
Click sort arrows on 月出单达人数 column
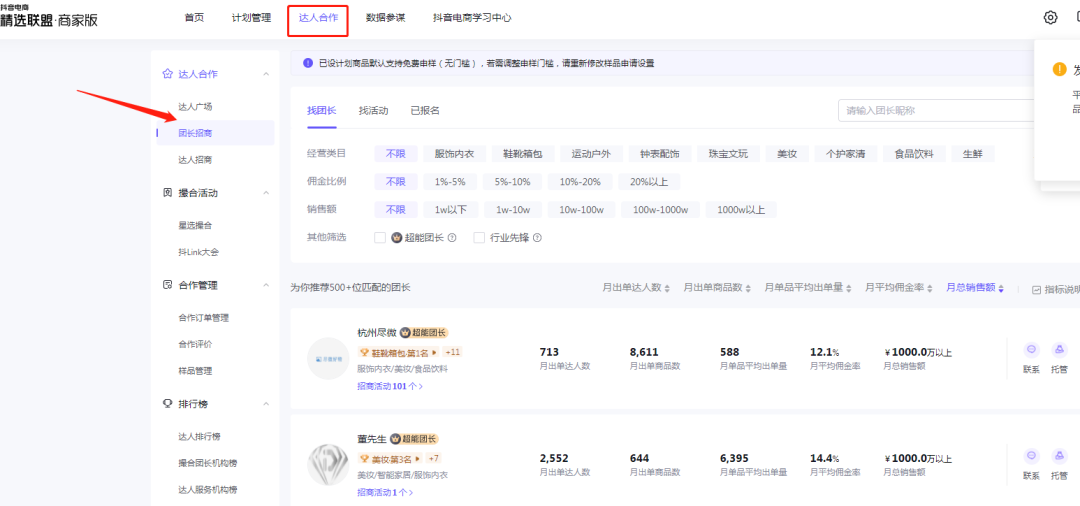(667, 289)
